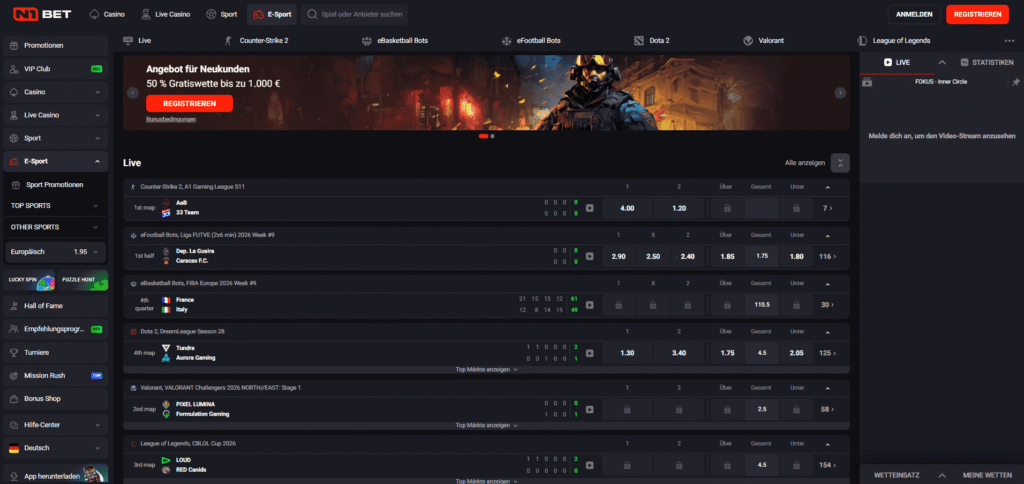Open Promotionen in the sidebar
Image resolution: width=1024 pixels, height=484 pixels.
pos(56,46)
